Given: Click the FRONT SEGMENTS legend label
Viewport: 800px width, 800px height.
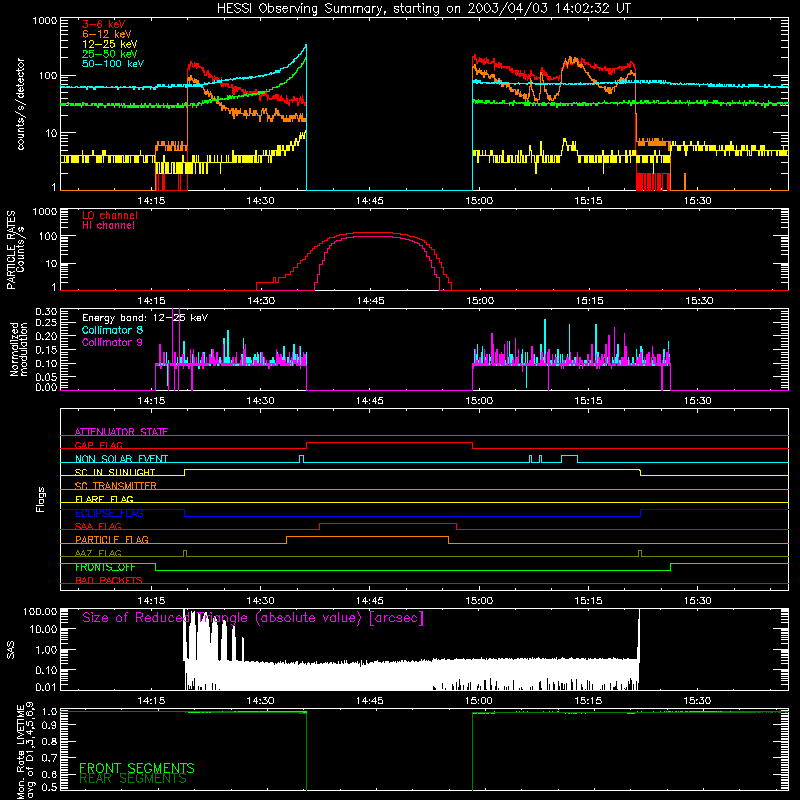Looking at the screenshot, I should click(137, 768).
